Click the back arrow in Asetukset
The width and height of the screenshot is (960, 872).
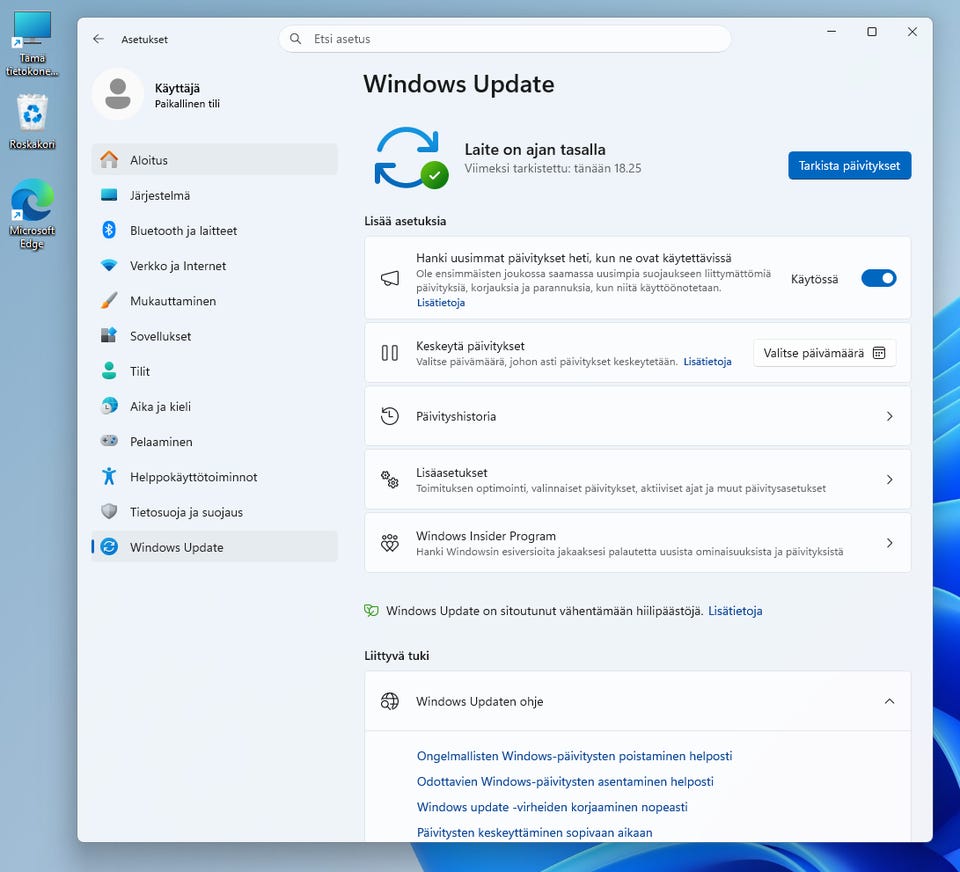tap(98, 39)
